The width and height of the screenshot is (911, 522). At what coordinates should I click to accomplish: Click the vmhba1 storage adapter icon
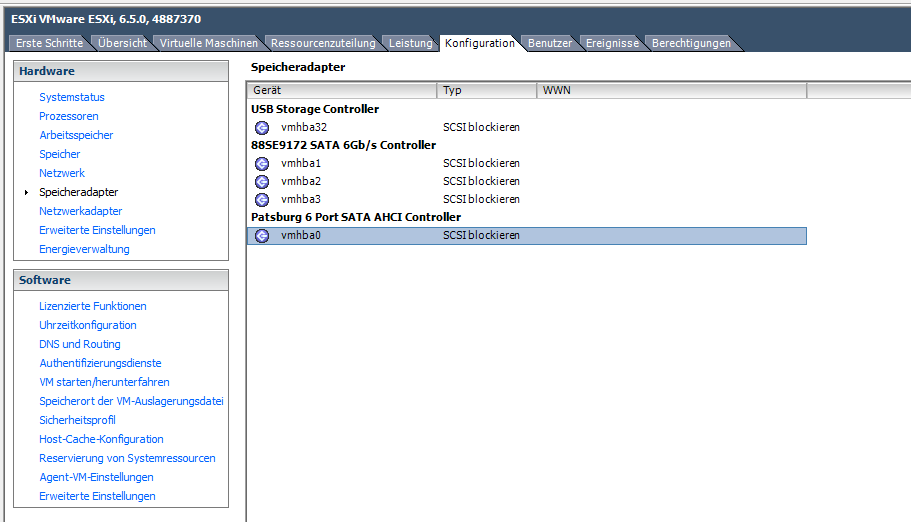click(262, 163)
